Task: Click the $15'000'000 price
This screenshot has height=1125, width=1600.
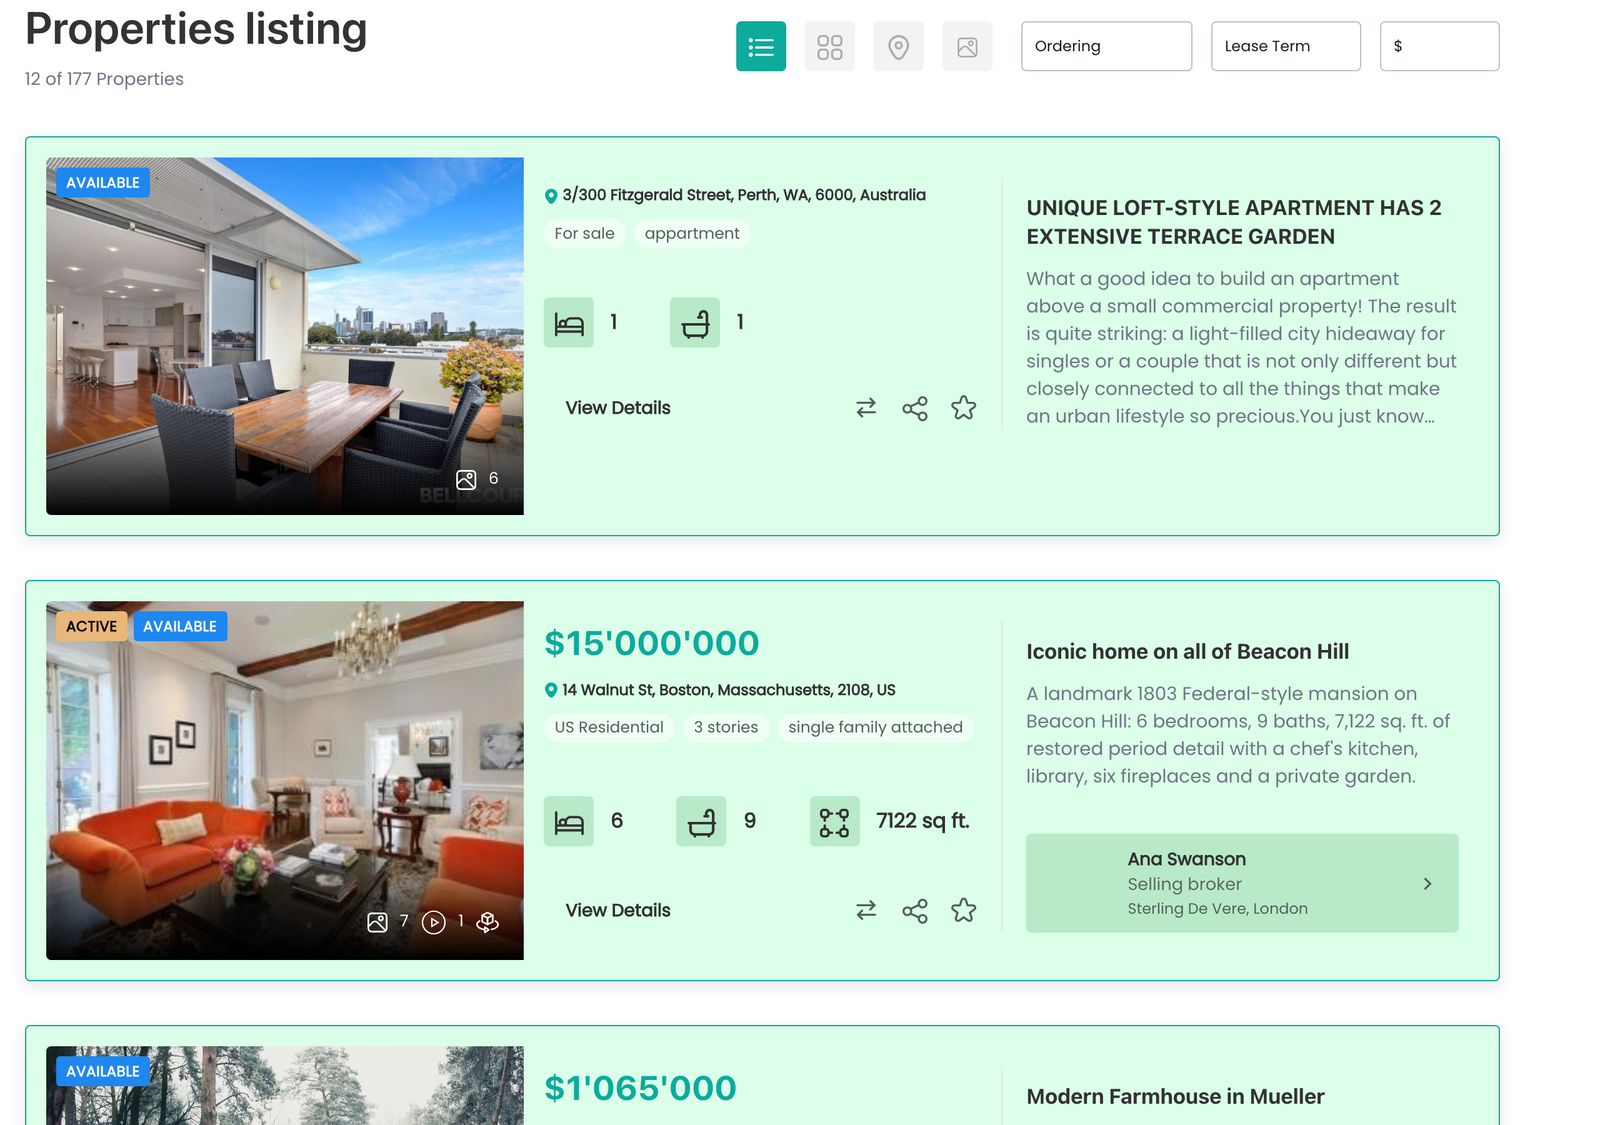Action: pyautogui.click(x=652, y=643)
